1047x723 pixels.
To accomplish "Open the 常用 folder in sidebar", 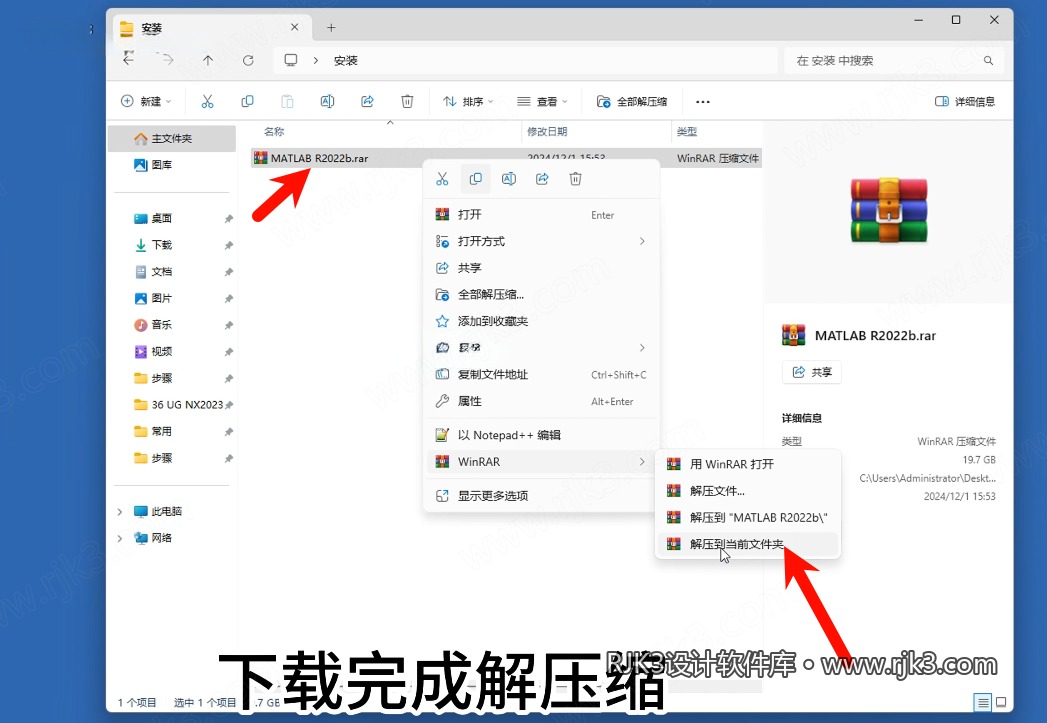I will 172,431.
